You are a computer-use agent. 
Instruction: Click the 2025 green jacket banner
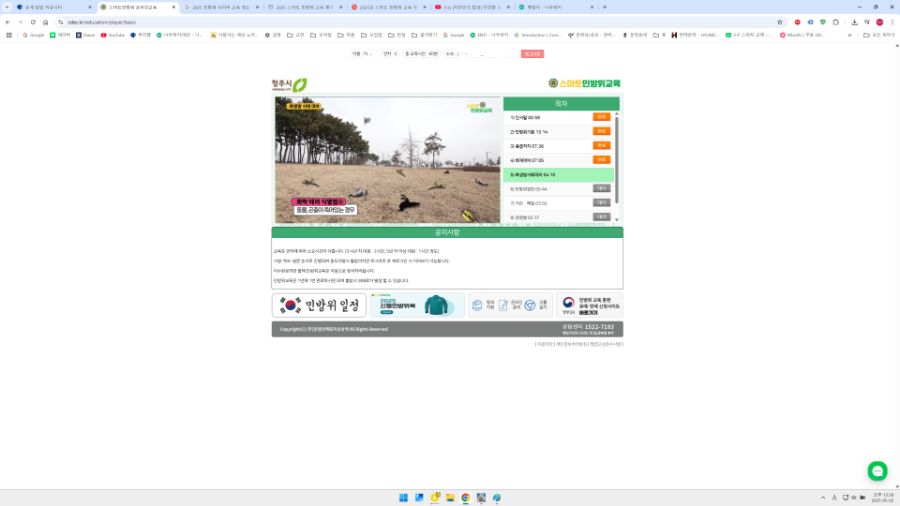pyautogui.click(x=416, y=305)
